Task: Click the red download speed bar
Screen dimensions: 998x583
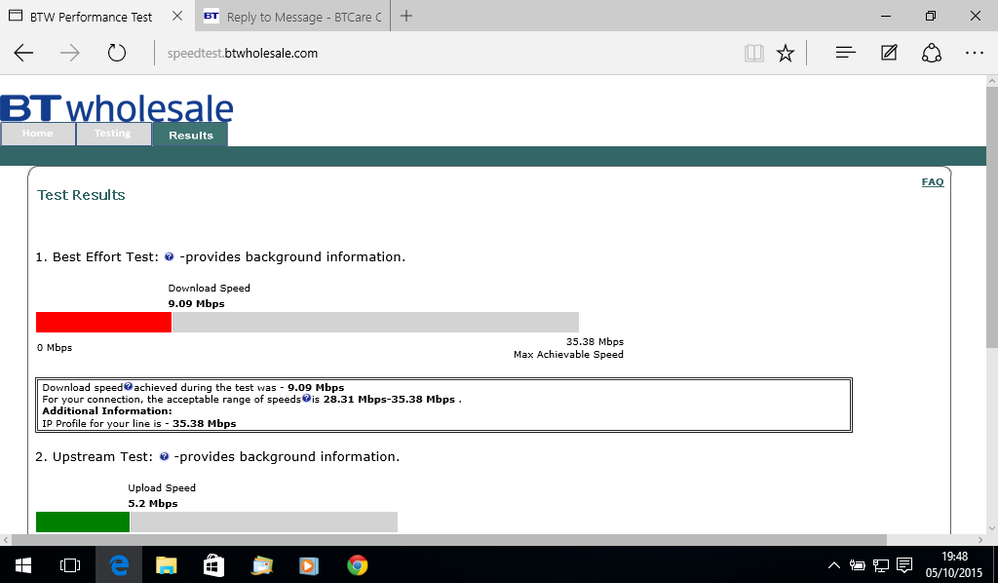Action: pos(104,322)
